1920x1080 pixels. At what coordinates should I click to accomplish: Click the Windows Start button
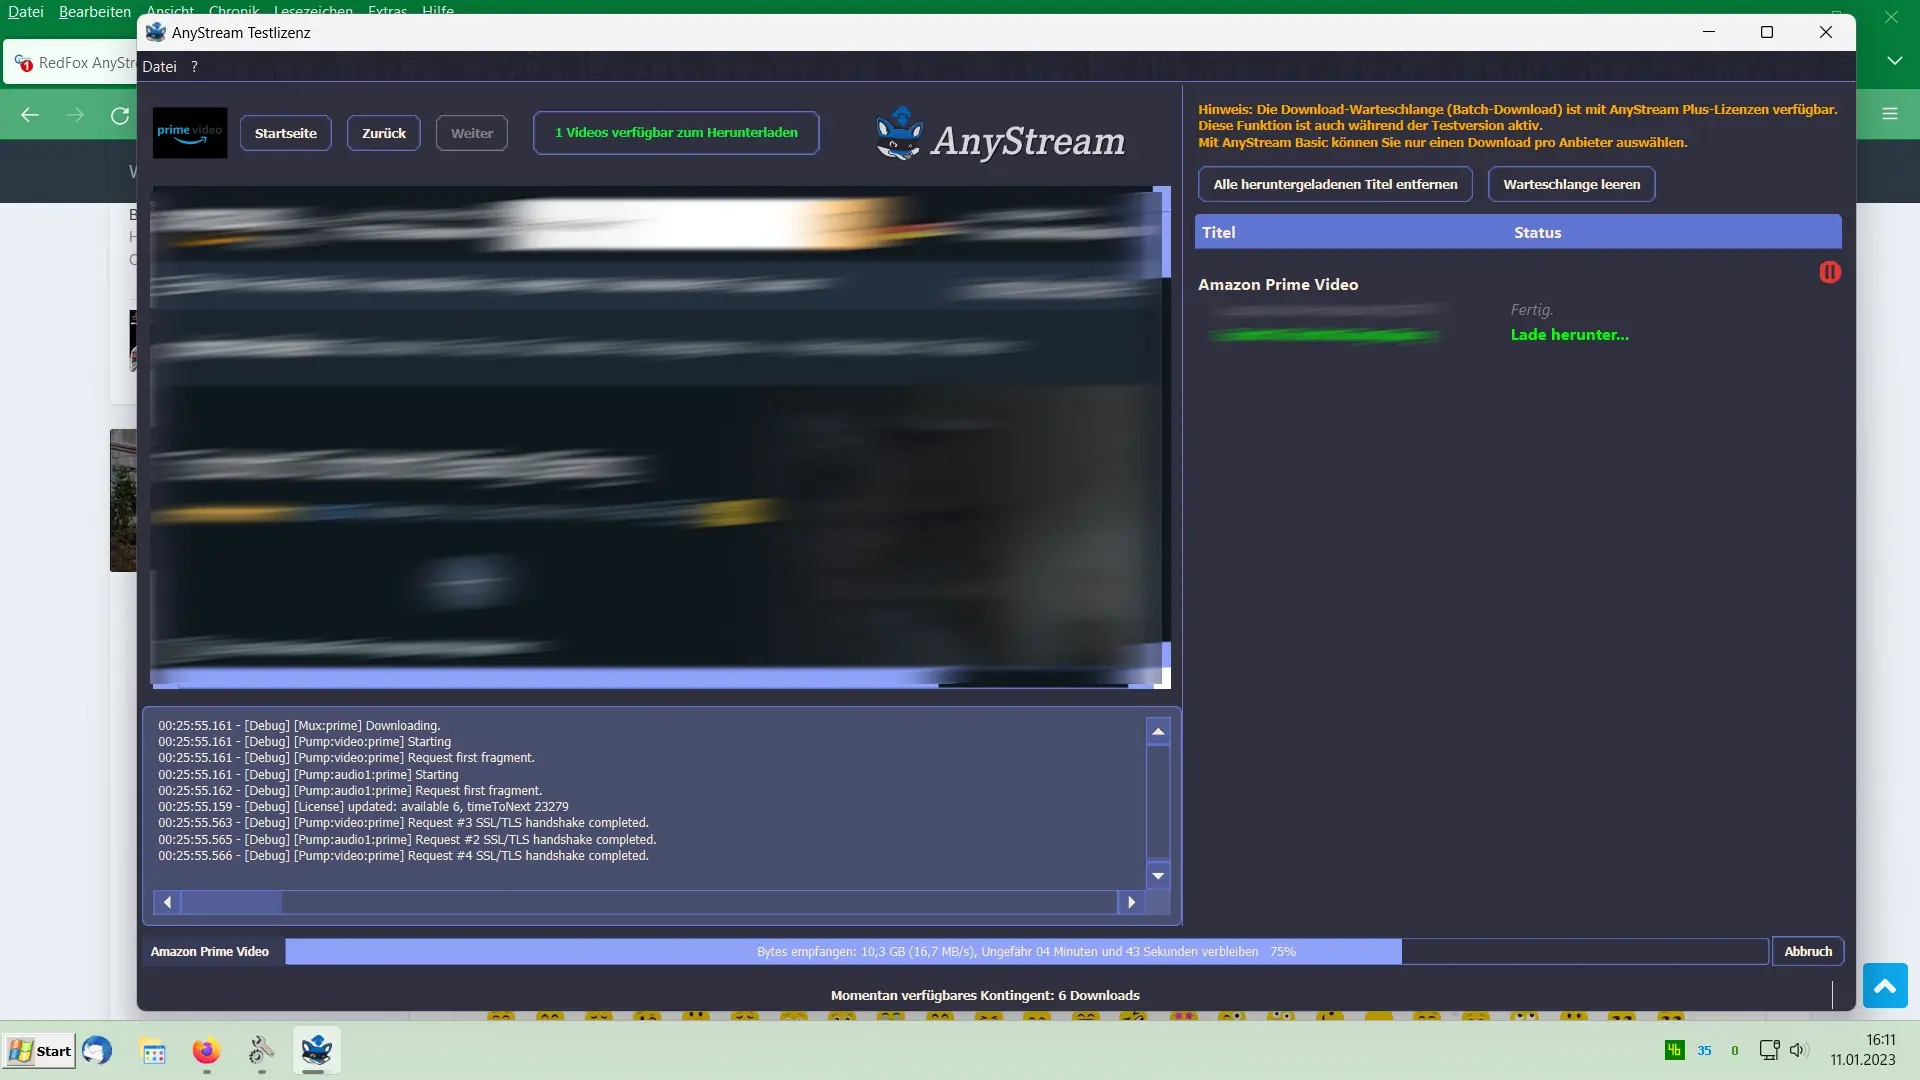coord(40,1051)
